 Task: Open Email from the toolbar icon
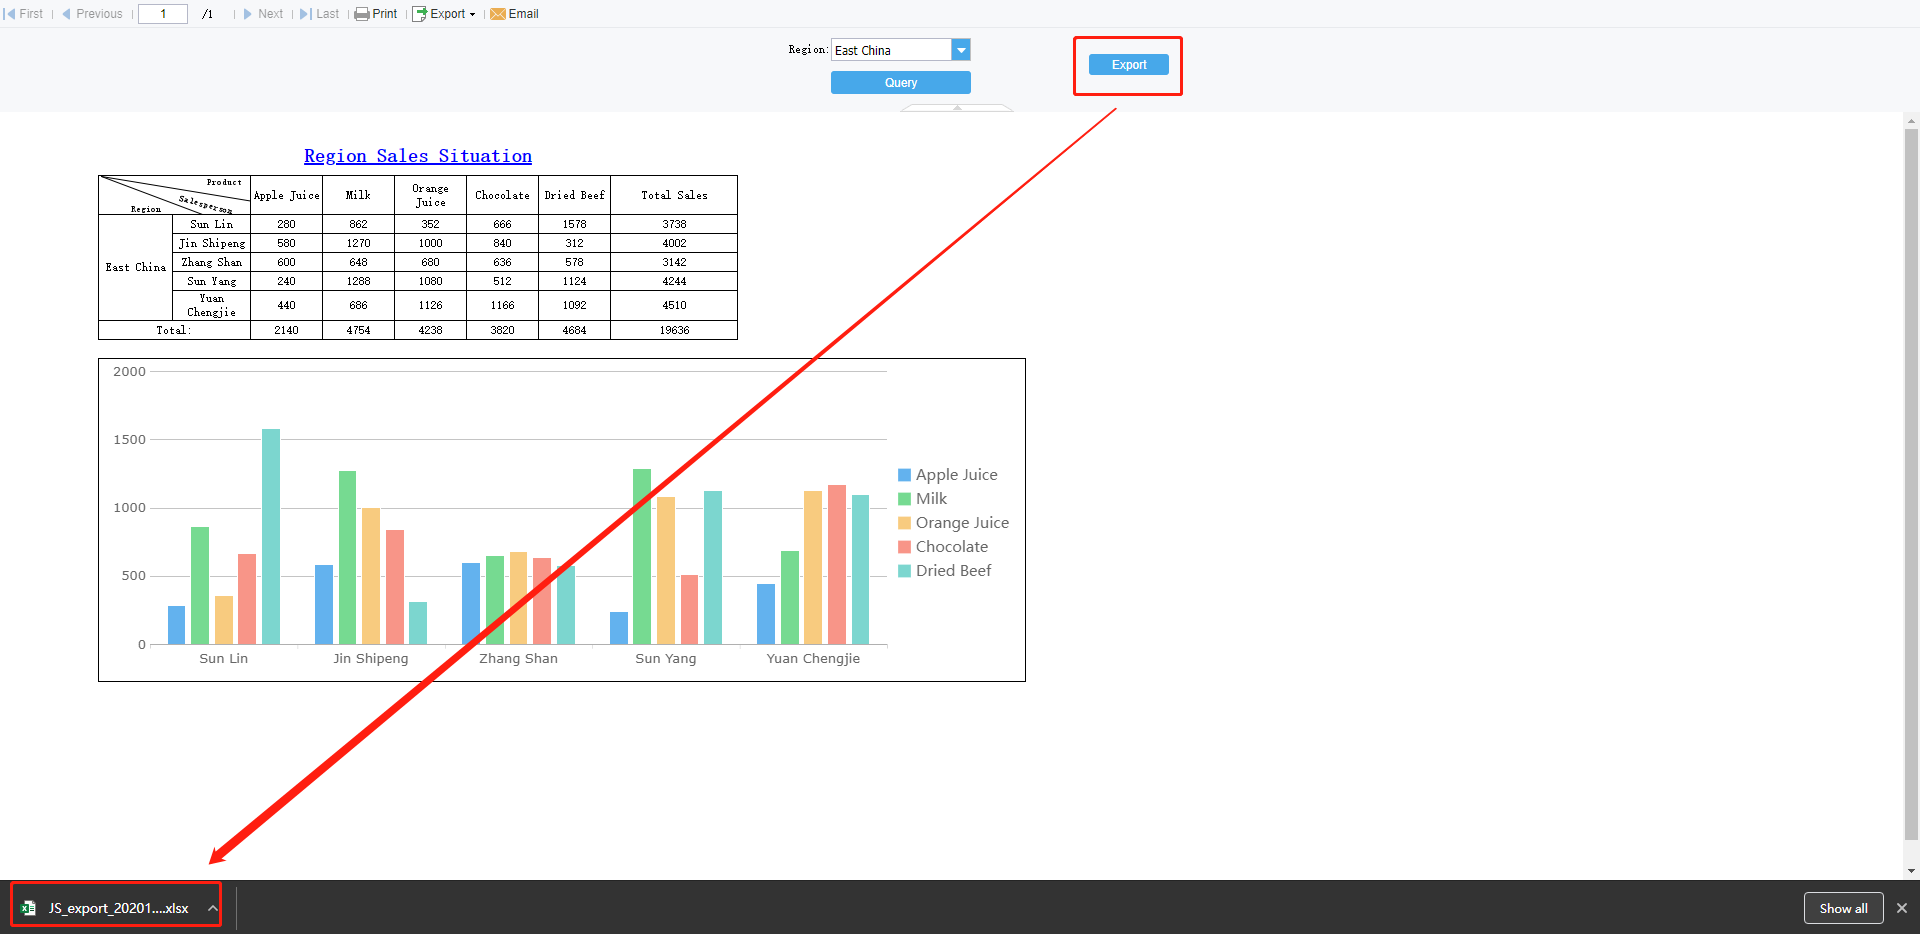click(x=498, y=13)
